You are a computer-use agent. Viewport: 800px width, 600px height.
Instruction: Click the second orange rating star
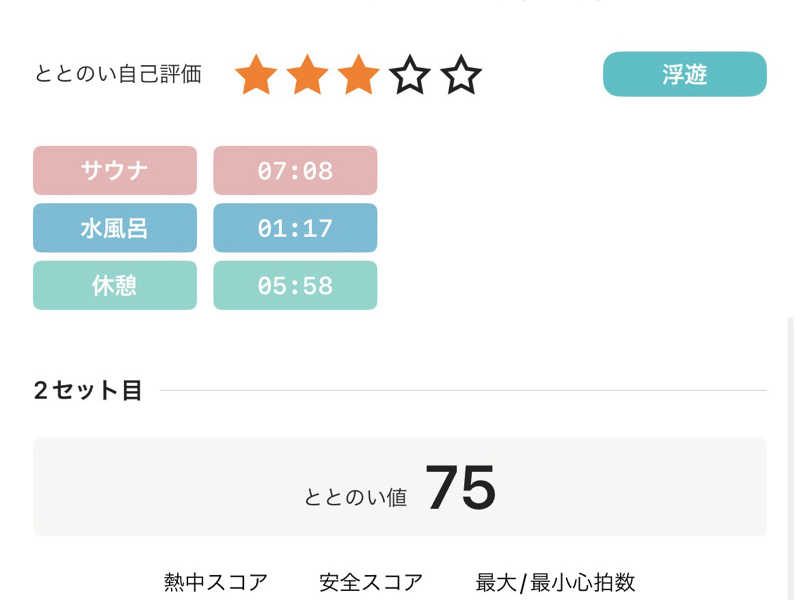pos(307,75)
